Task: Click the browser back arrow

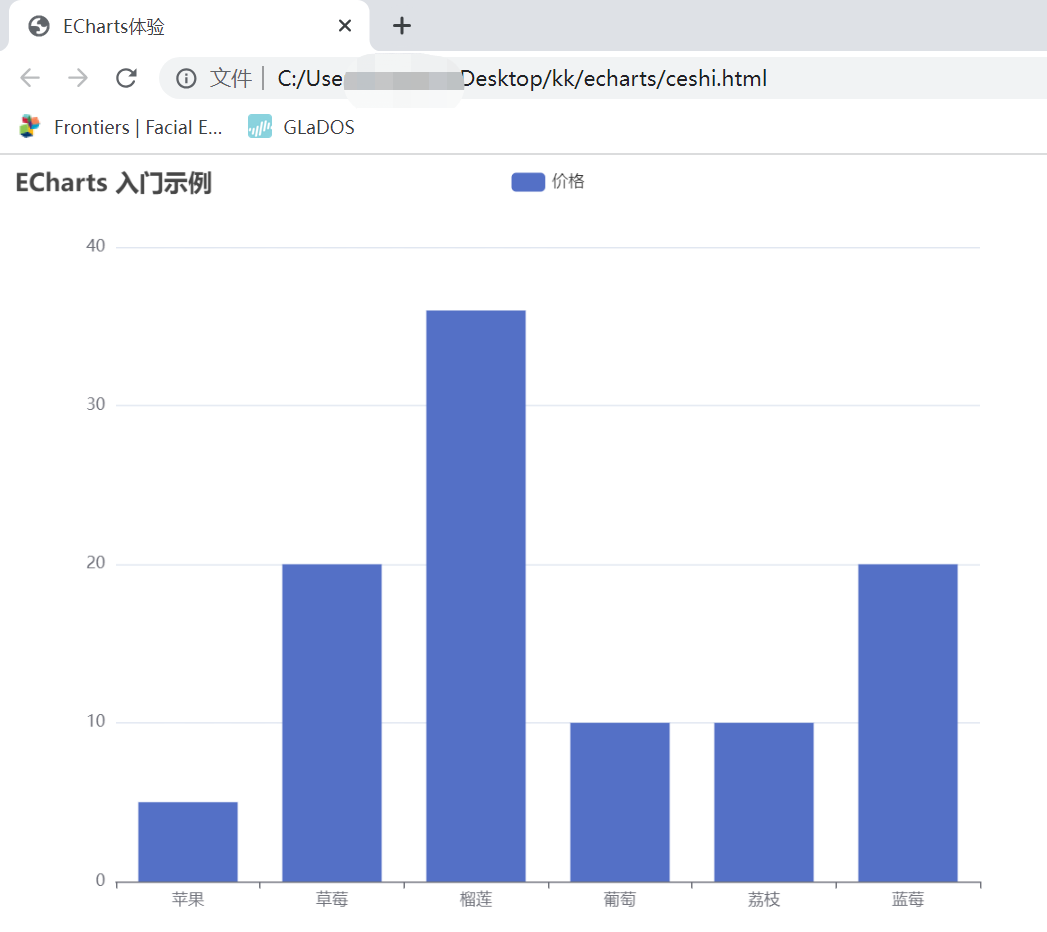Action: (x=30, y=78)
